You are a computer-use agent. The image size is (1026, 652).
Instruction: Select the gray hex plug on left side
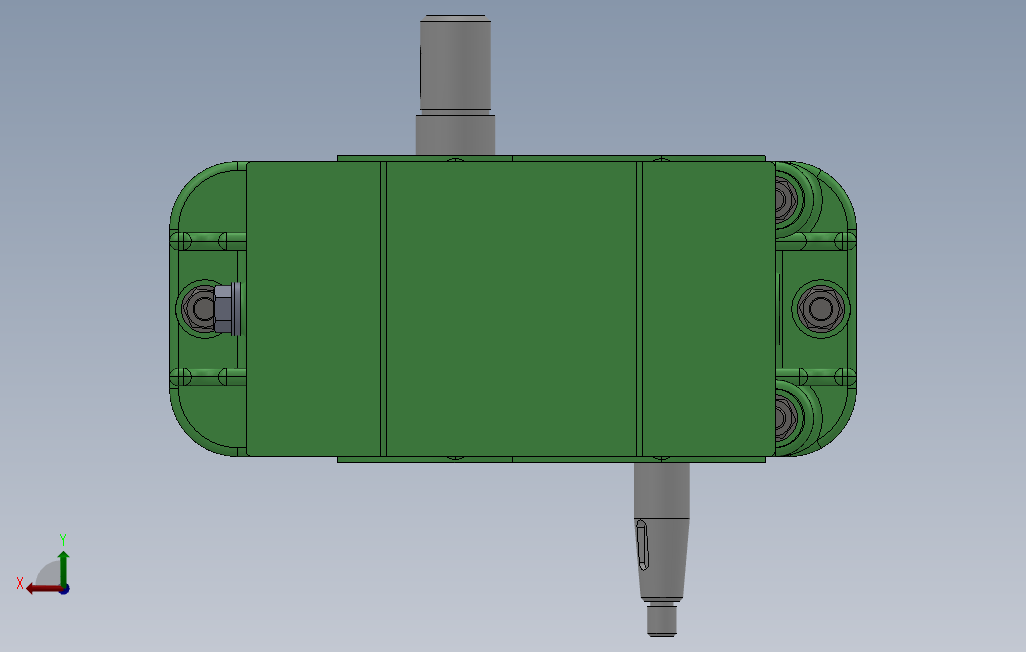click(x=227, y=309)
